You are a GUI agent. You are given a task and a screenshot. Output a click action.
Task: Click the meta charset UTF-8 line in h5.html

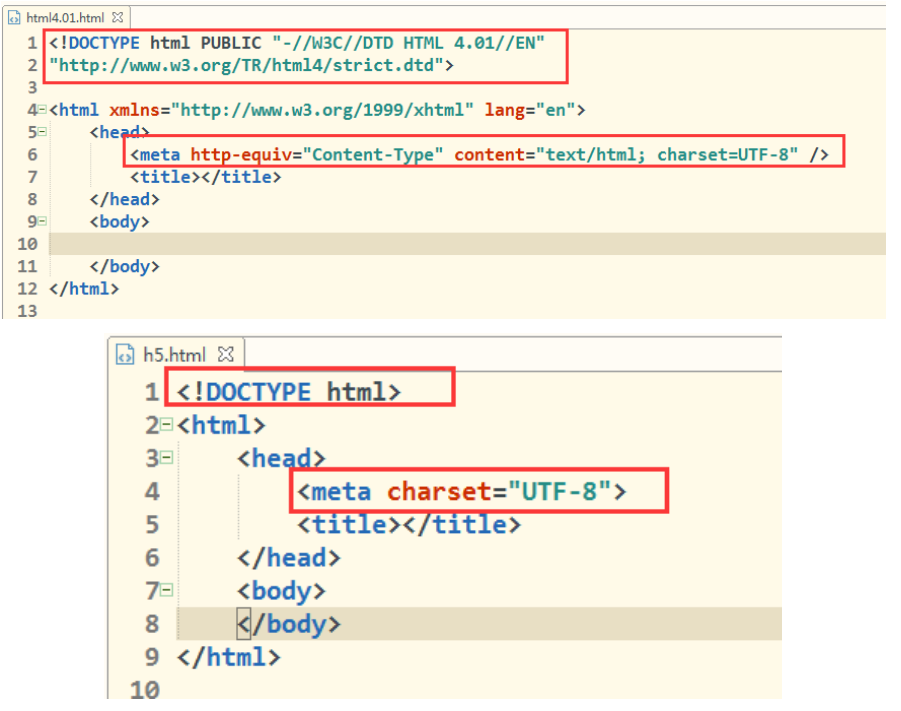[x=461, y=492]
